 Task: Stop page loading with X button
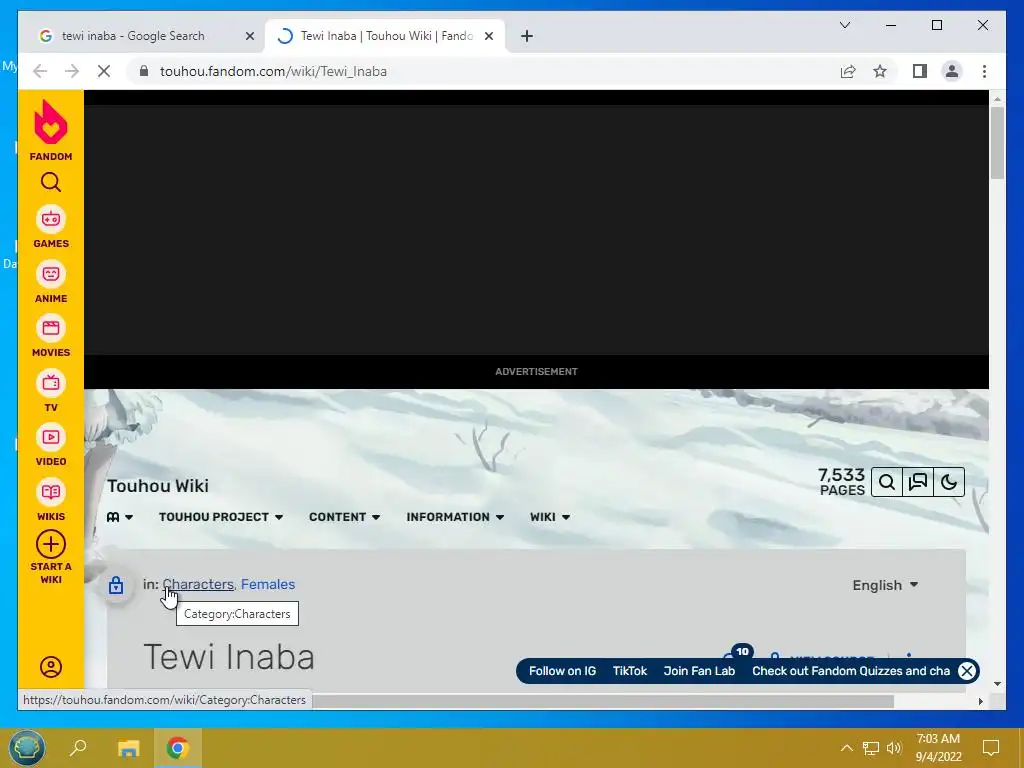pyautogui.click(x=104, y=71)
